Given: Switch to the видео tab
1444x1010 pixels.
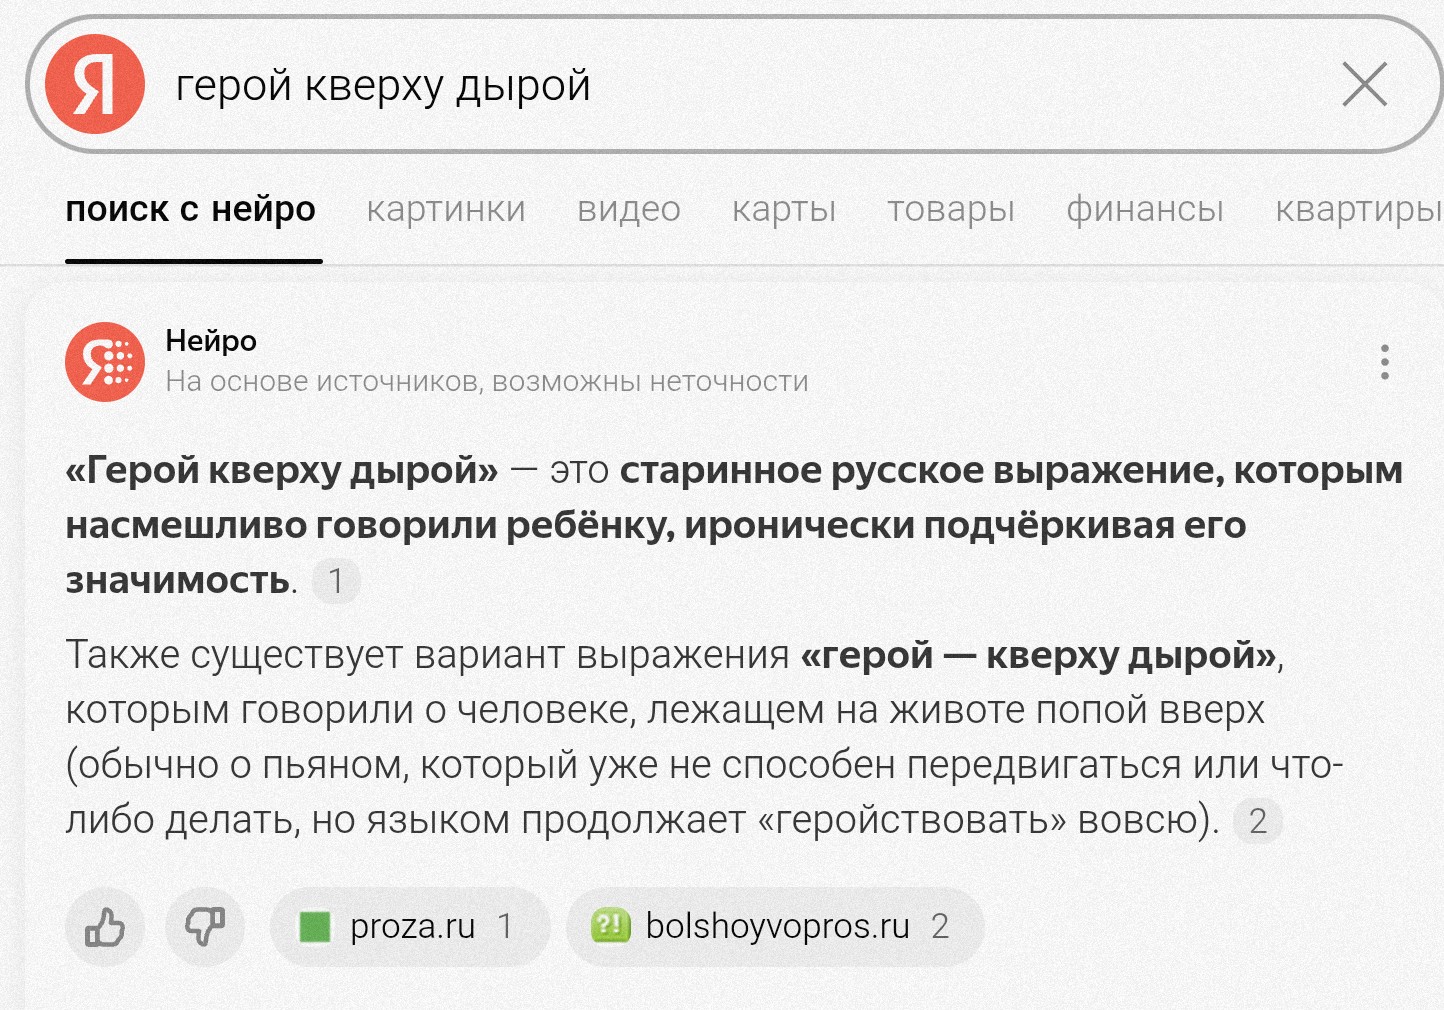Looking at the screenshot, I should pyautogui.click(x=629, y=209).
